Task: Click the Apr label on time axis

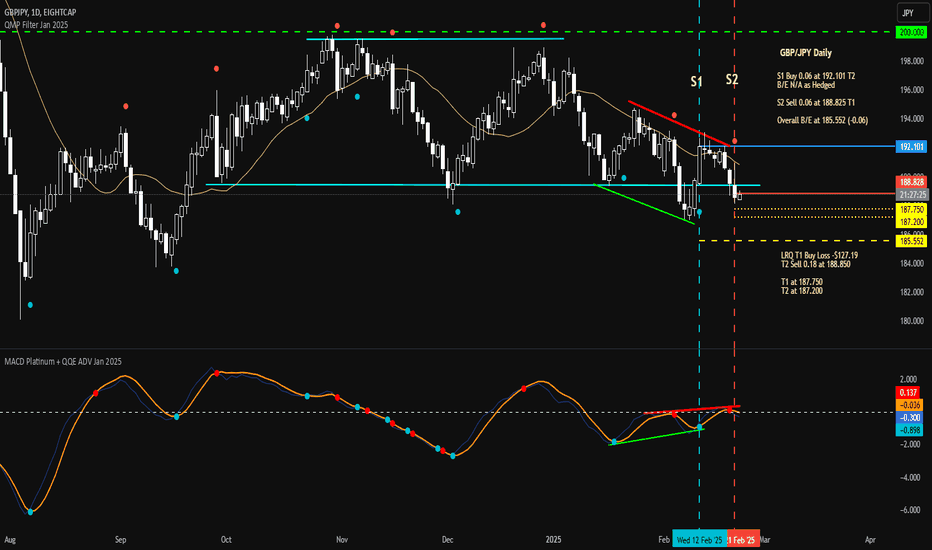Action: tap(870, 540)
